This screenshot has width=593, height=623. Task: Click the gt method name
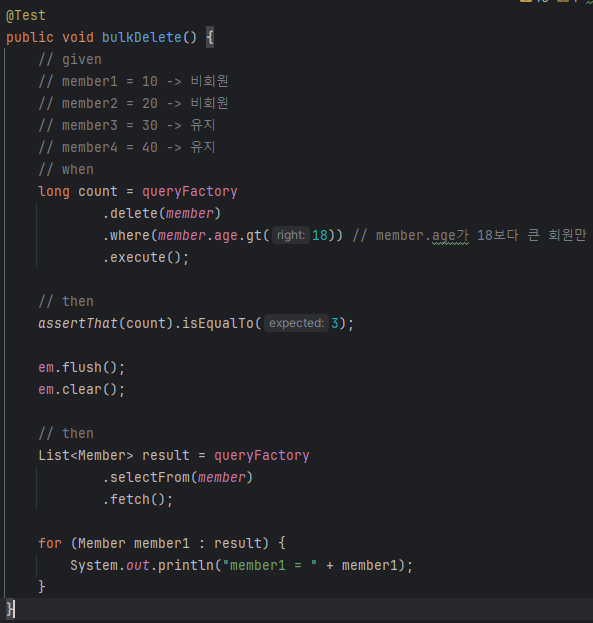point(254,236)
